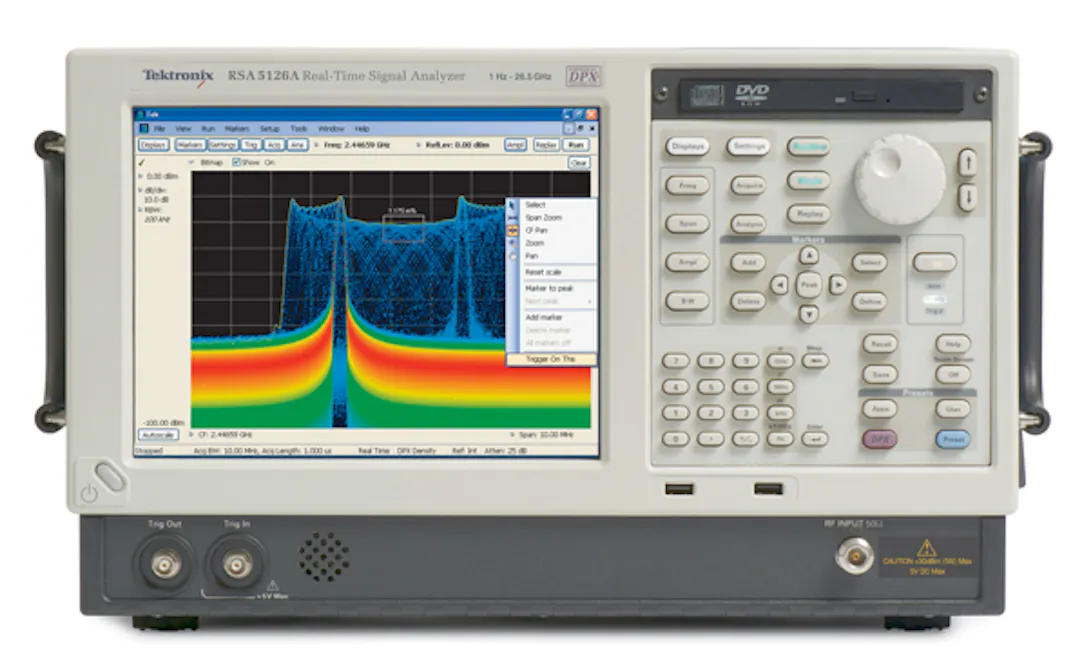Image resolution: width=1088 pixels, height=667 pixels.
Task: Expand the Freq field arrow in toolbar
Action: 316,145
